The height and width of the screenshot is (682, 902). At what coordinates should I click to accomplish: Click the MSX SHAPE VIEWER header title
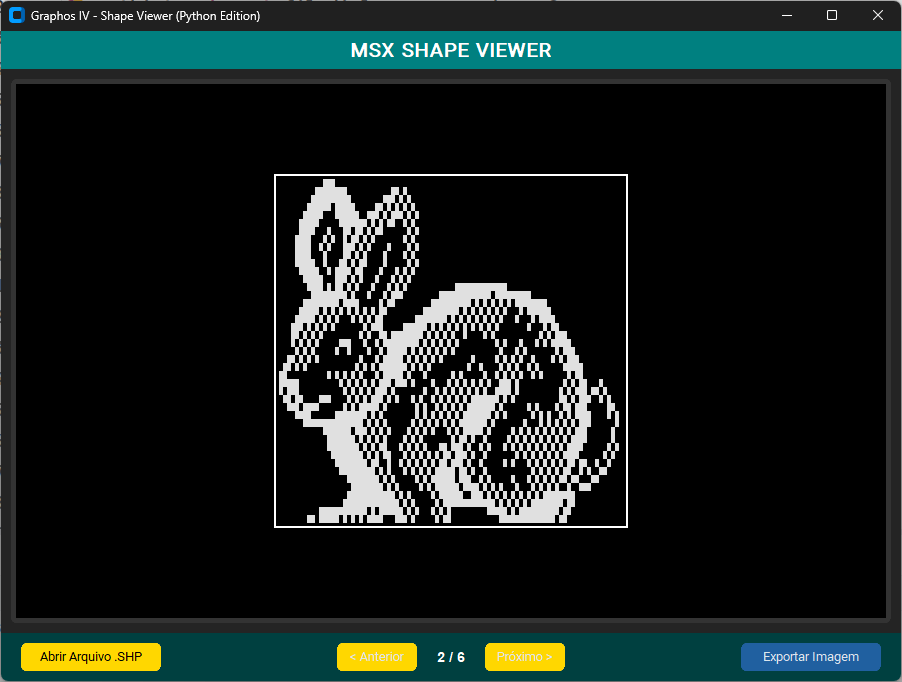click(451, 51)
